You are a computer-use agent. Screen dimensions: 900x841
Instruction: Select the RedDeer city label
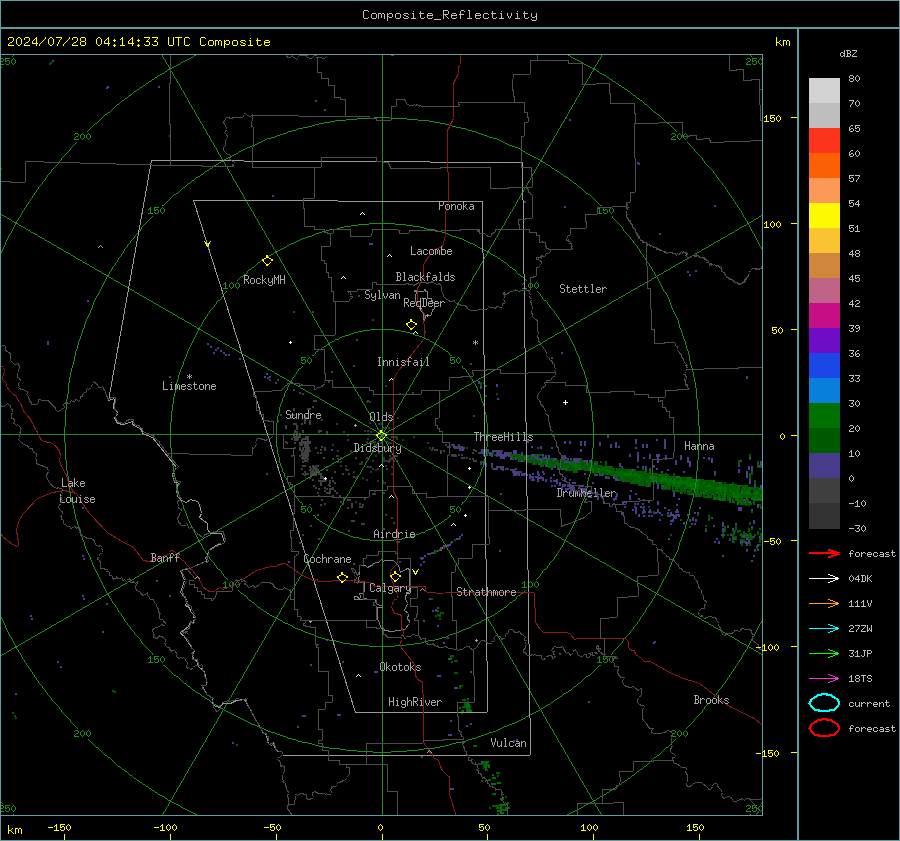pyautogui.click(x=424, y=303)
